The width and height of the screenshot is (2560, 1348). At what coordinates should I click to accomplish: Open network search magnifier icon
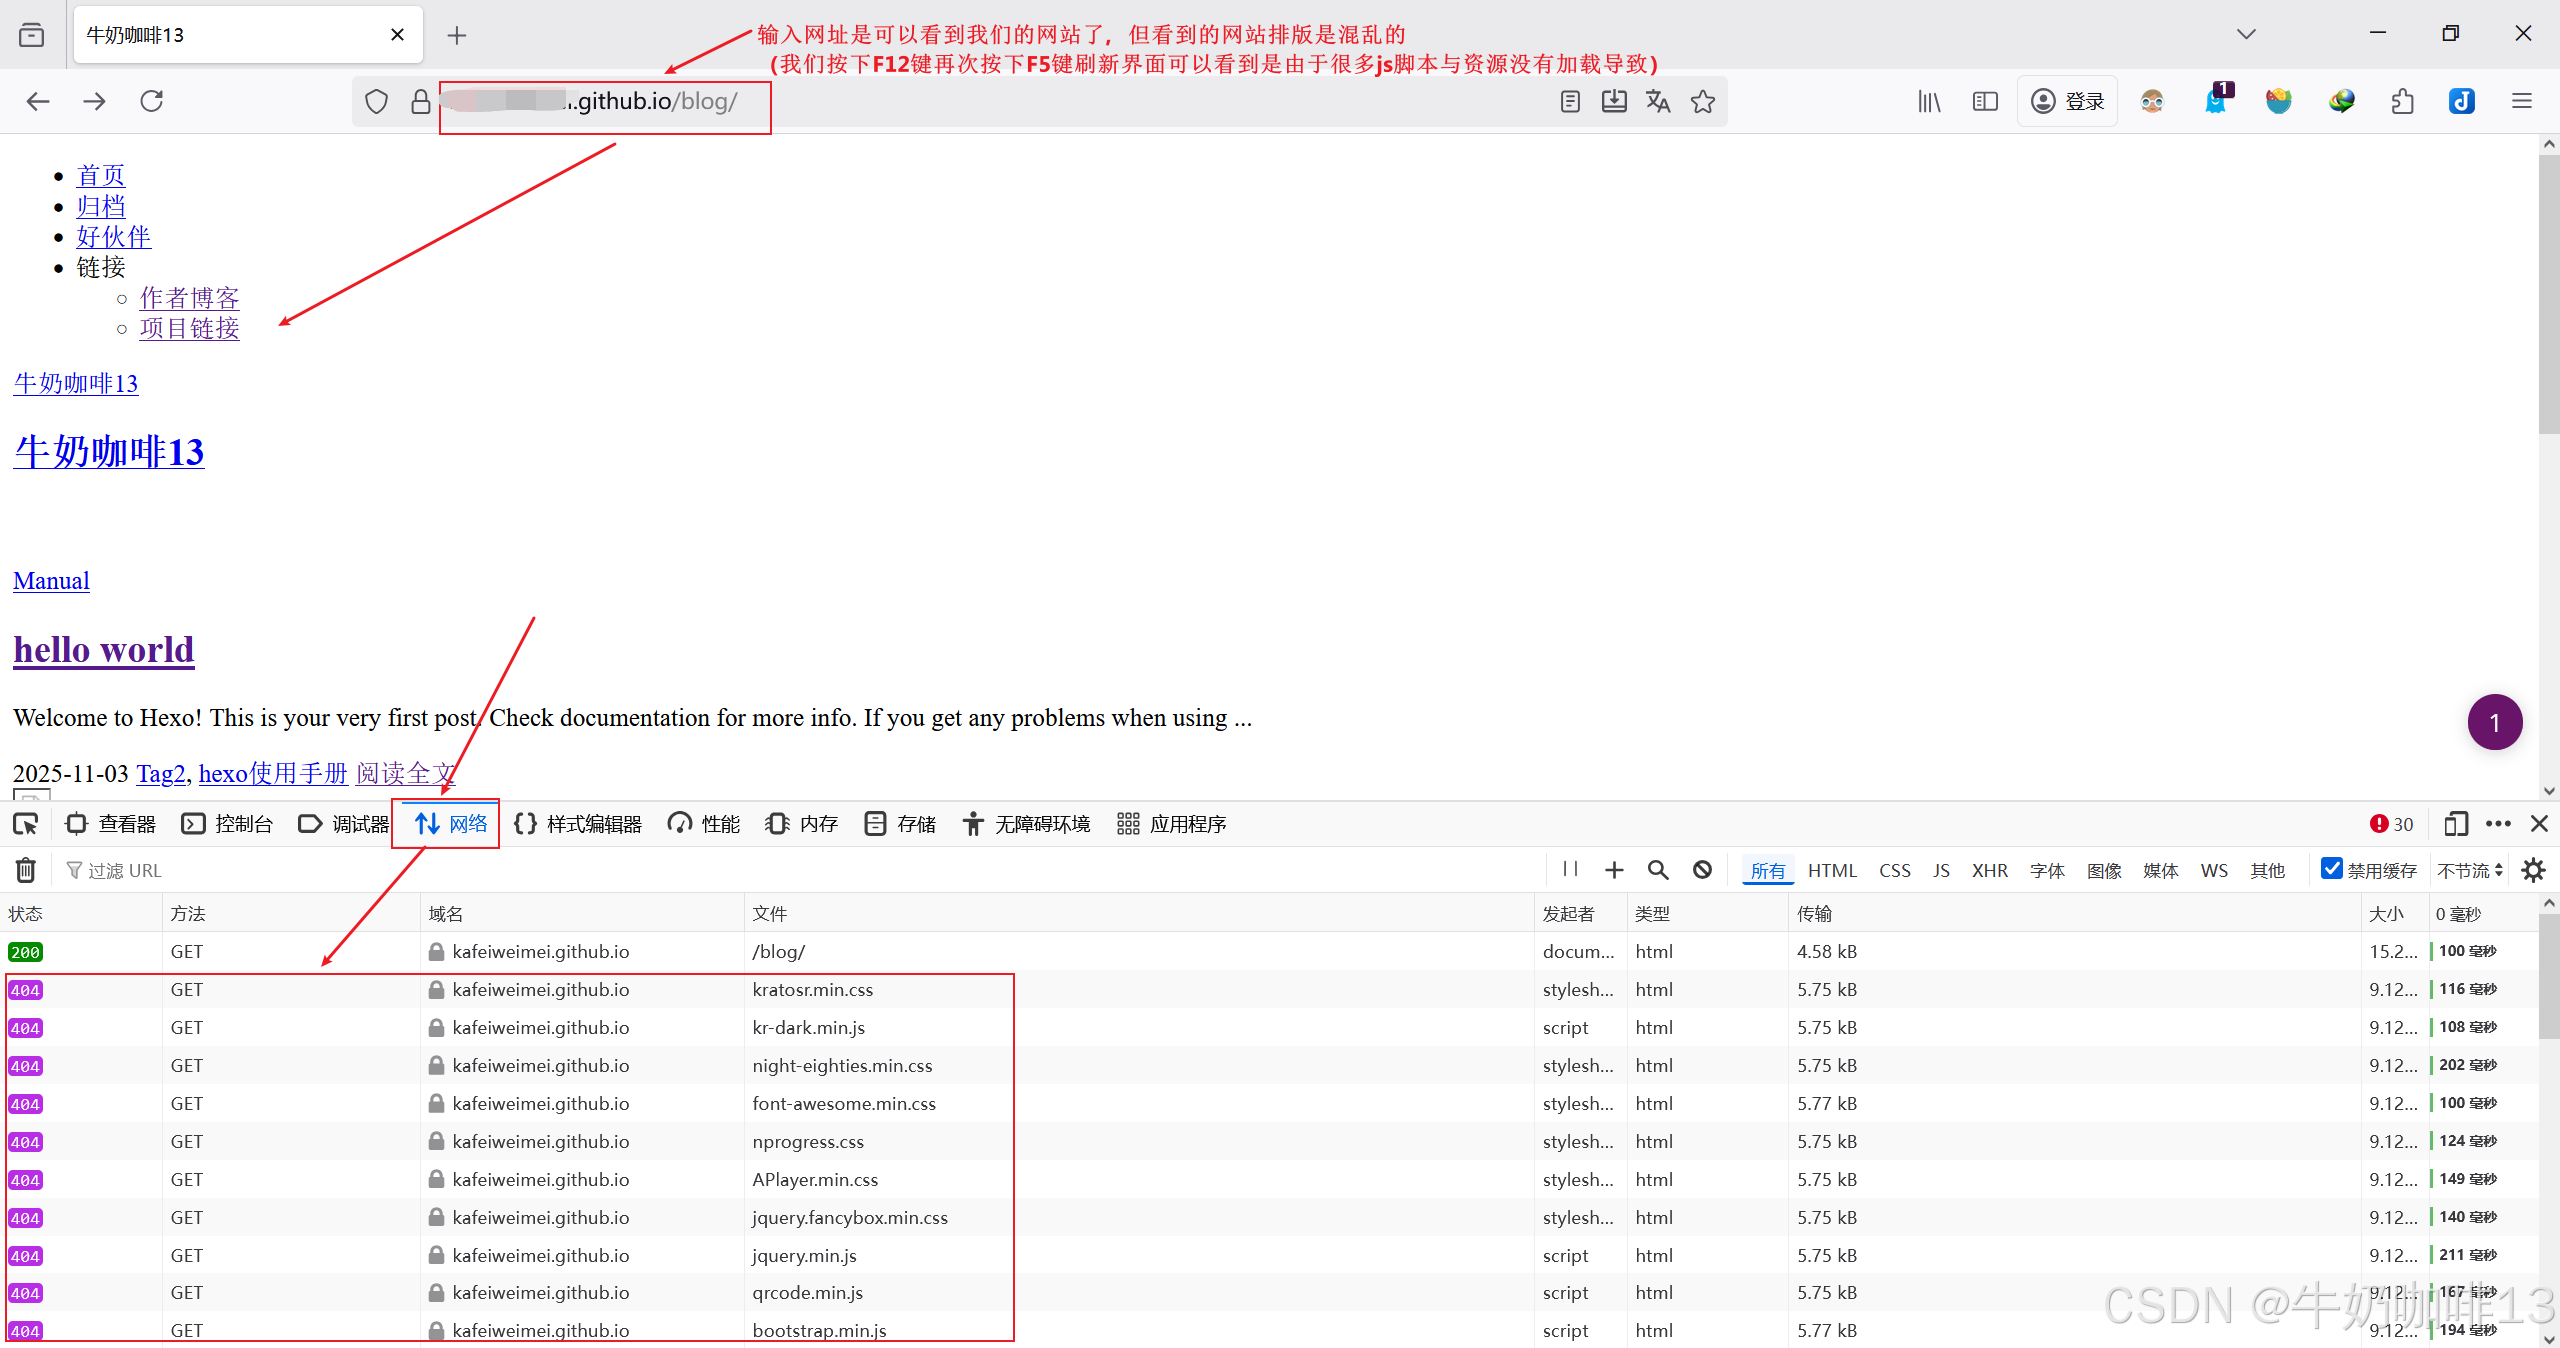[1658, 870]
